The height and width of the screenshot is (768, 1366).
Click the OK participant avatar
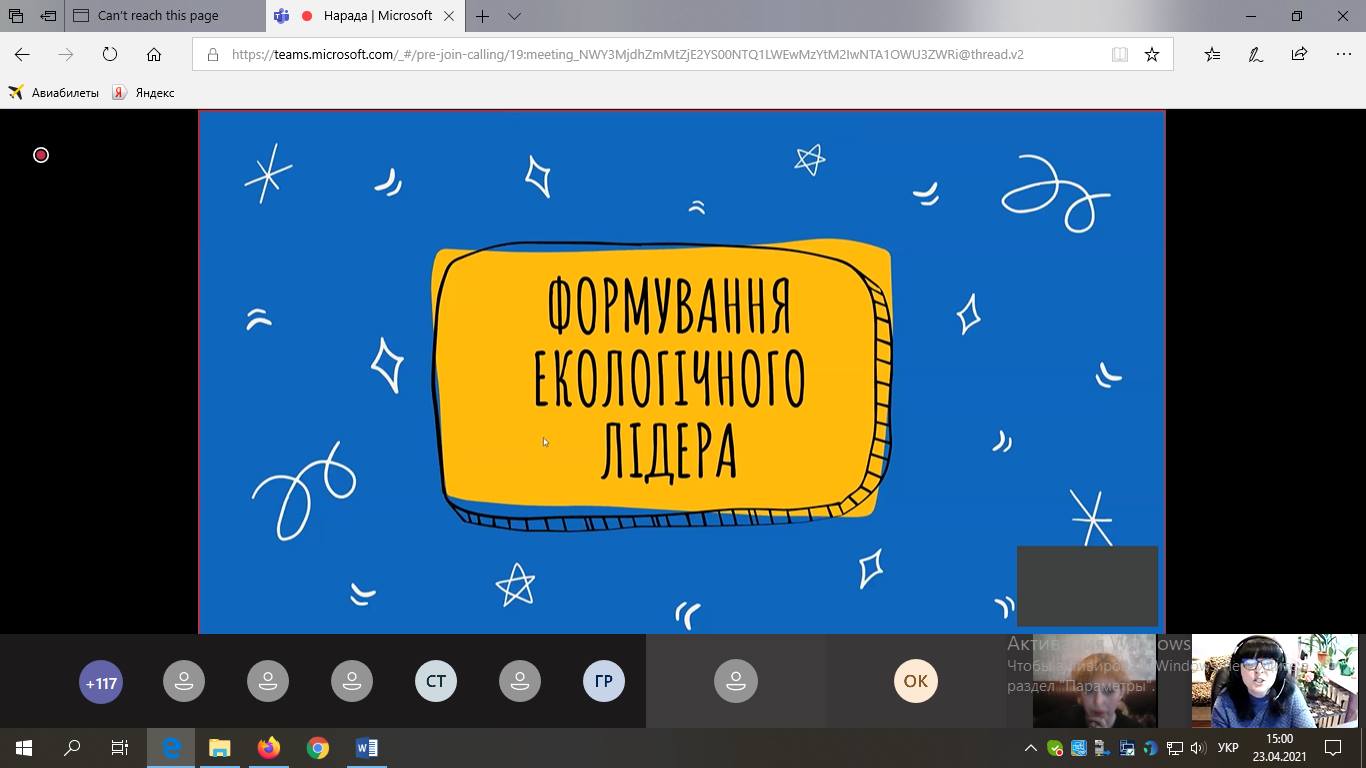[916, 681]
